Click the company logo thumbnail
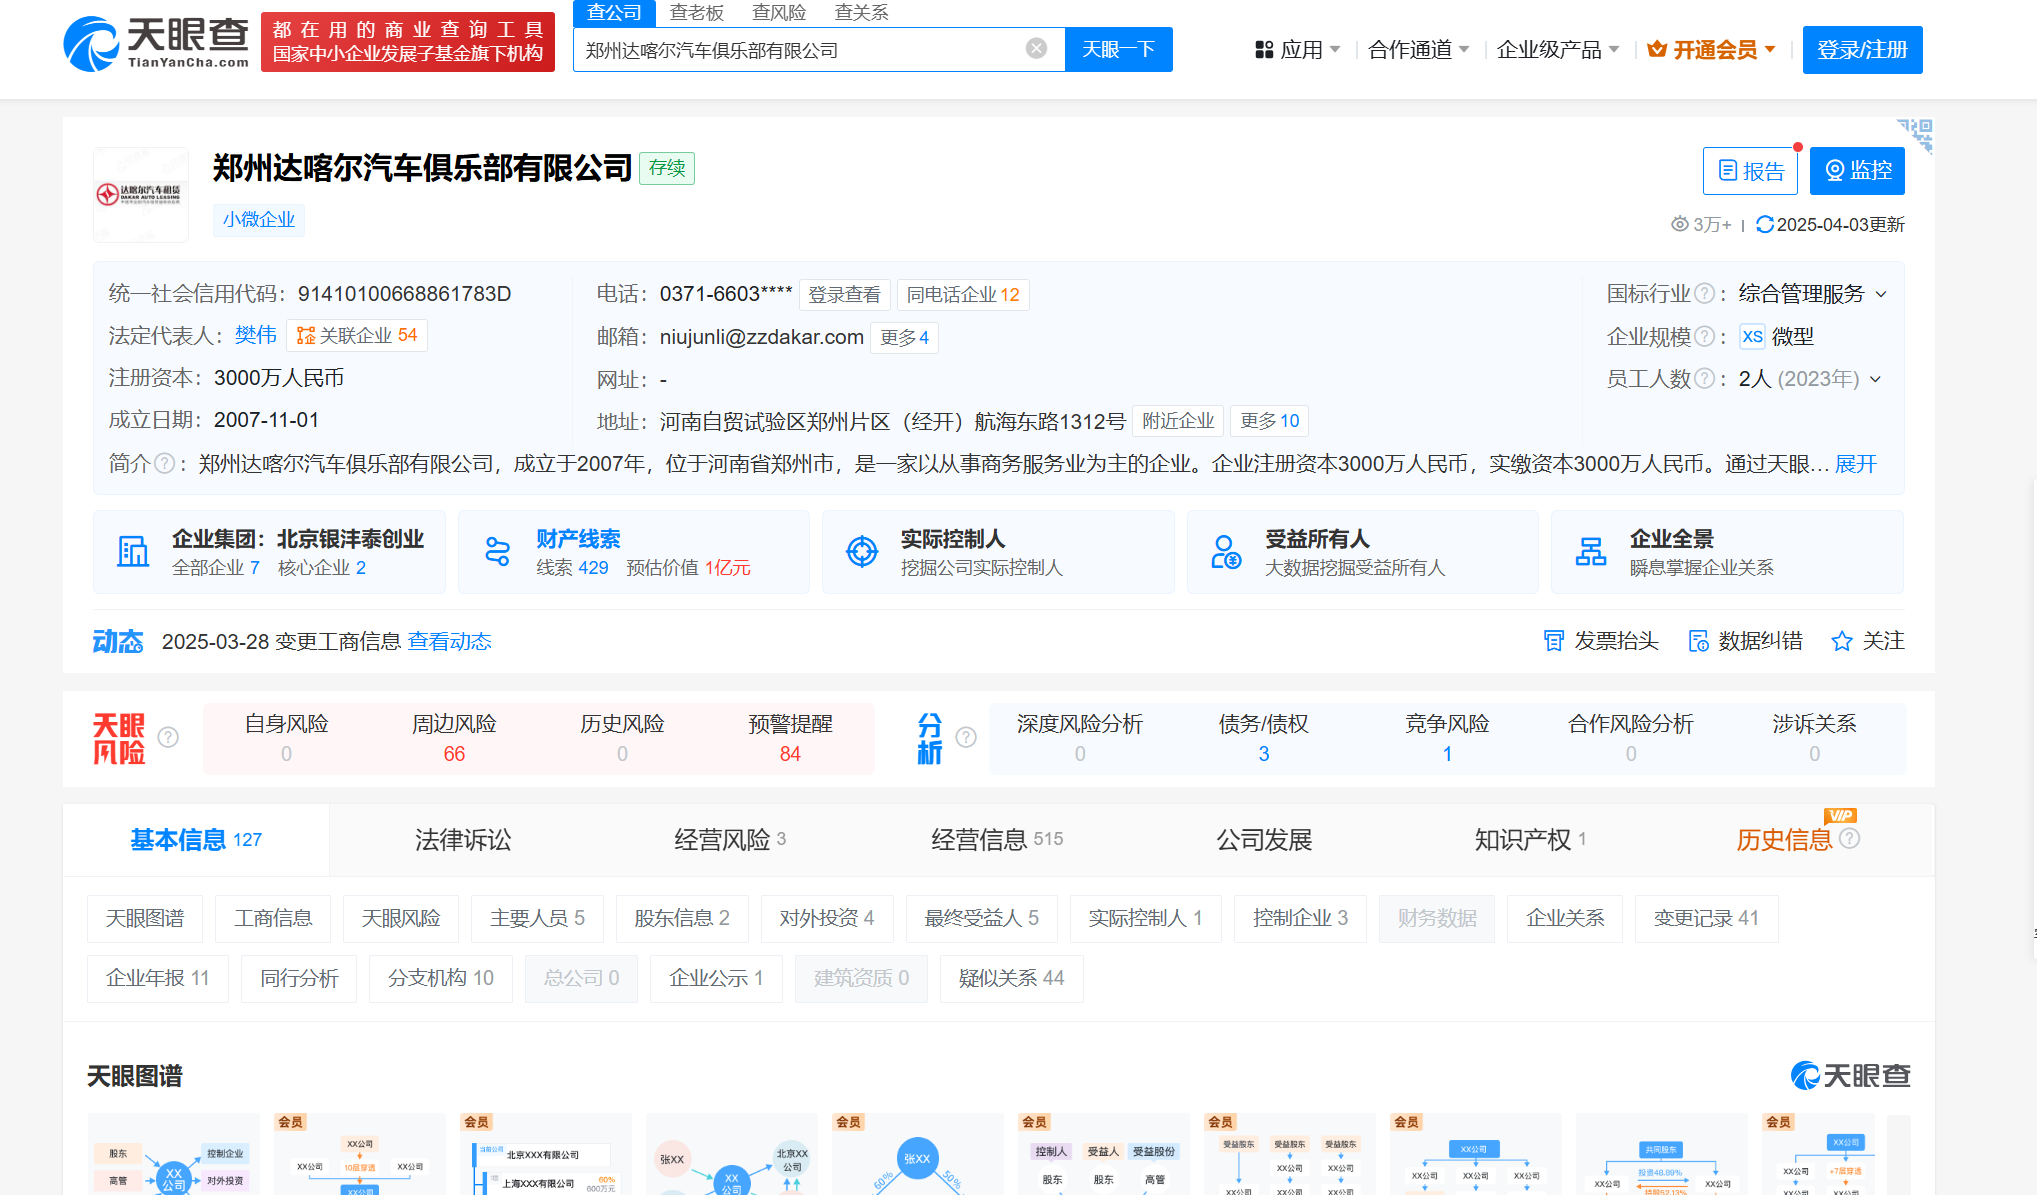 (x=141, y=195)
